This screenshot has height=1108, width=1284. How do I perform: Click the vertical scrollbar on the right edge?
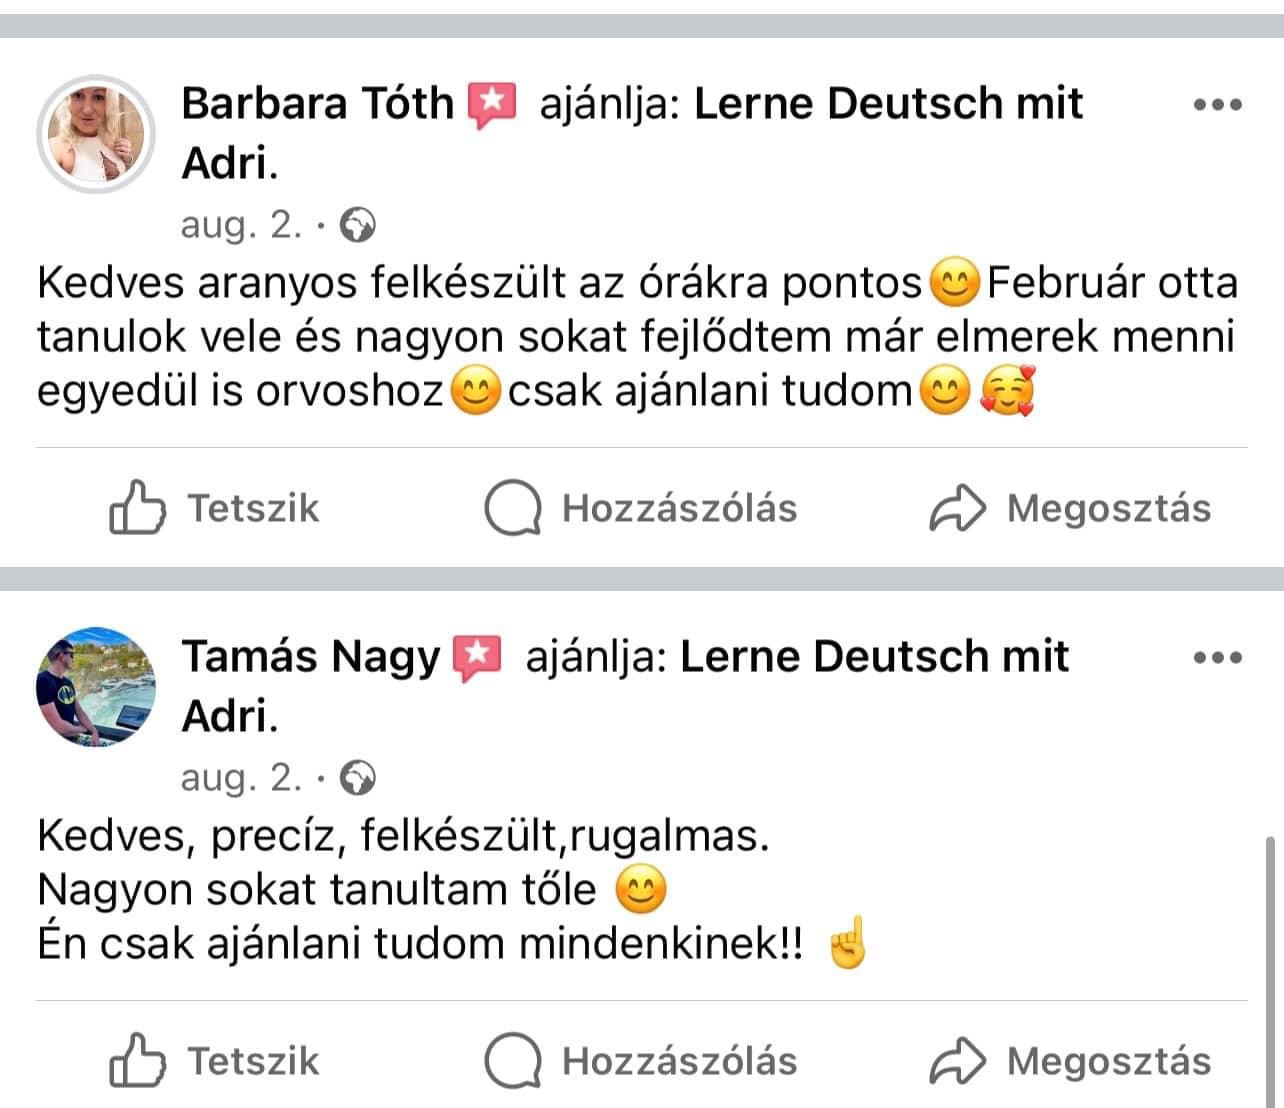tap(1270, 960)
